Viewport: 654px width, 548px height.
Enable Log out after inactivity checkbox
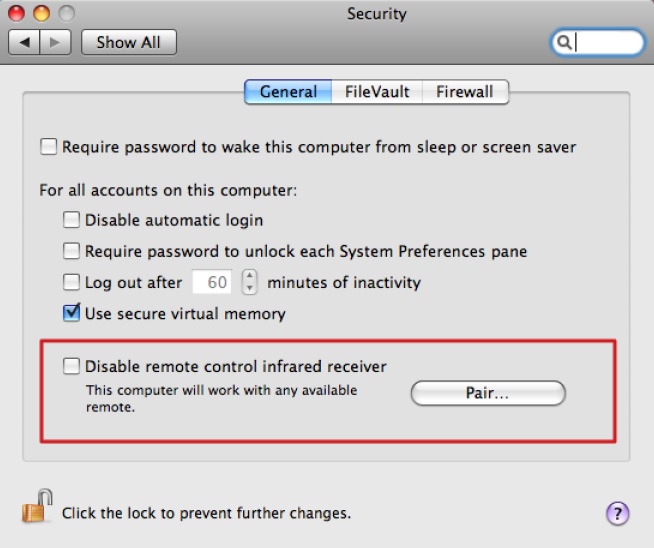(72, 282)
